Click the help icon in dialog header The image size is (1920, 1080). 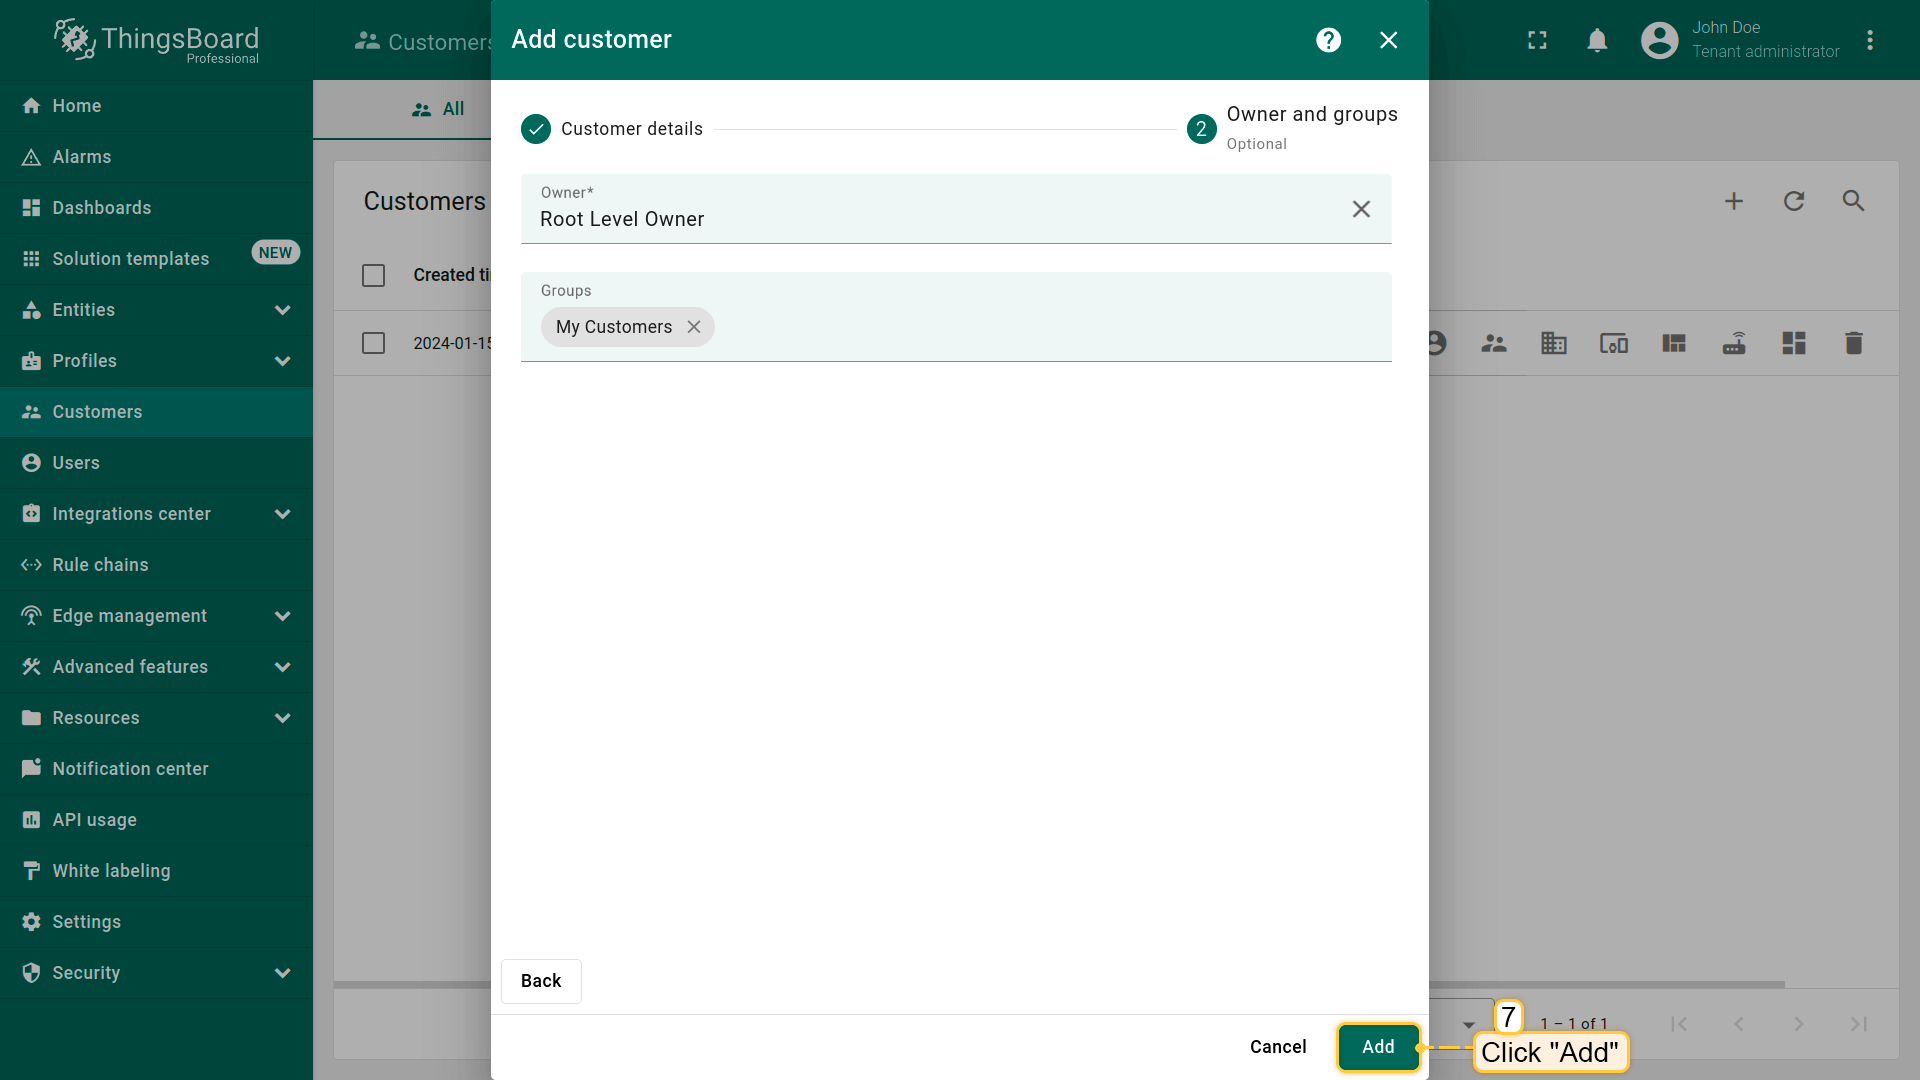[x=1328, y=40]
